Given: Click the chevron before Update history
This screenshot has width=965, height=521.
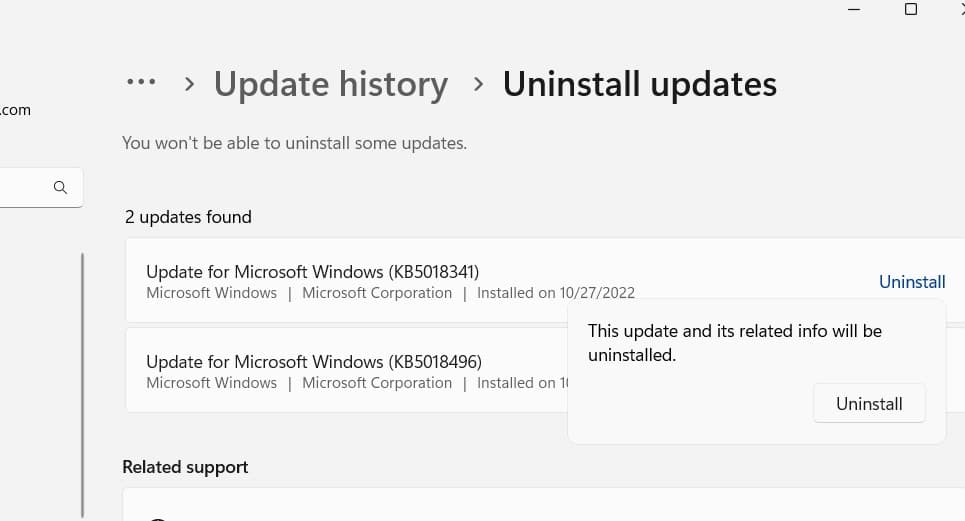Looking at the screenshot, I should (189, 84).
